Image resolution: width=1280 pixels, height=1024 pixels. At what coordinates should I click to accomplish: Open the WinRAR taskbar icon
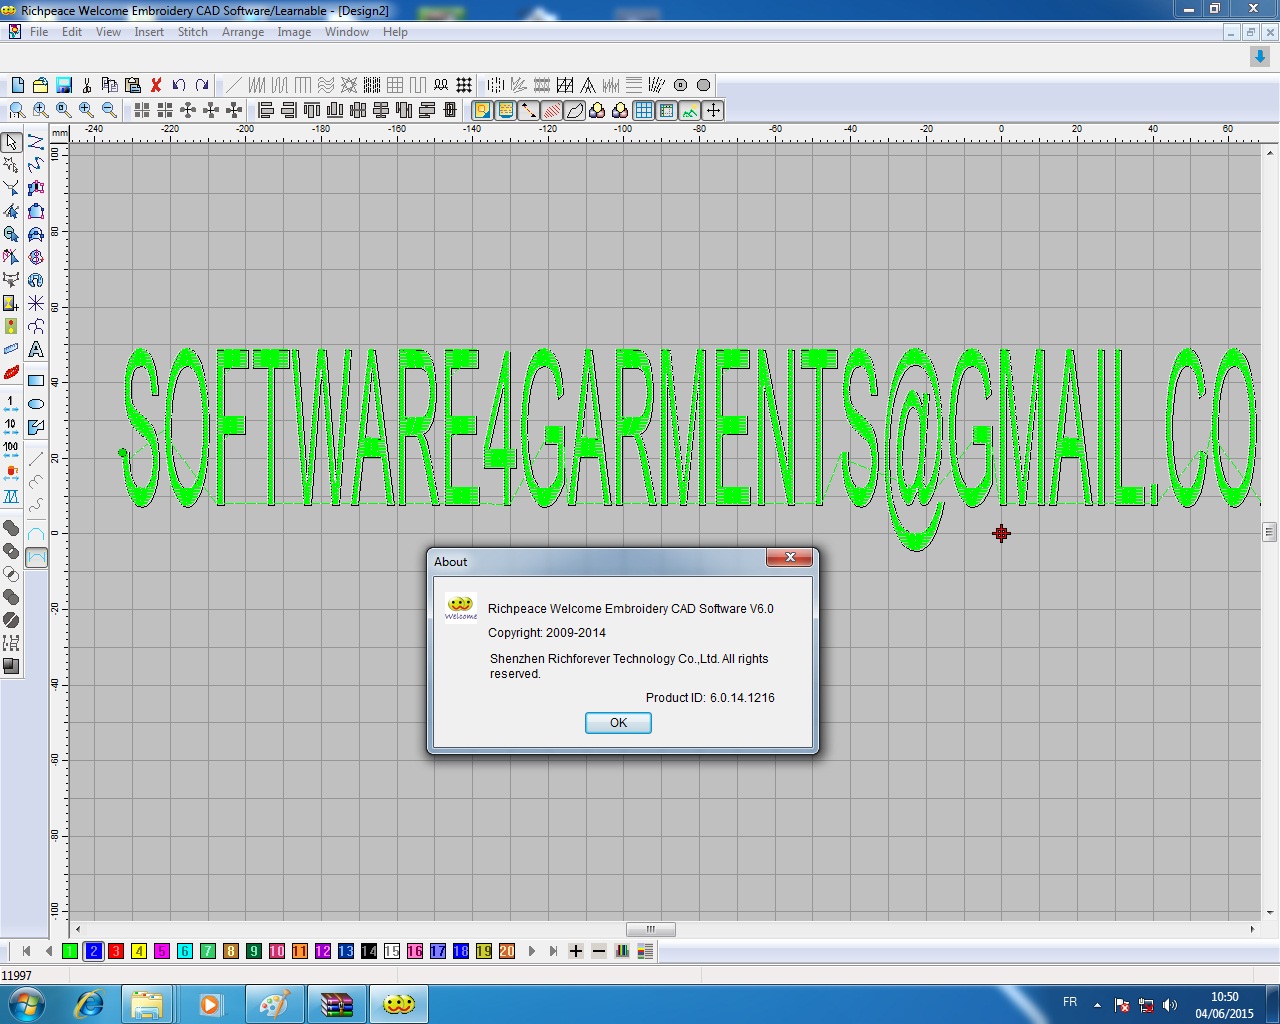336,1004
